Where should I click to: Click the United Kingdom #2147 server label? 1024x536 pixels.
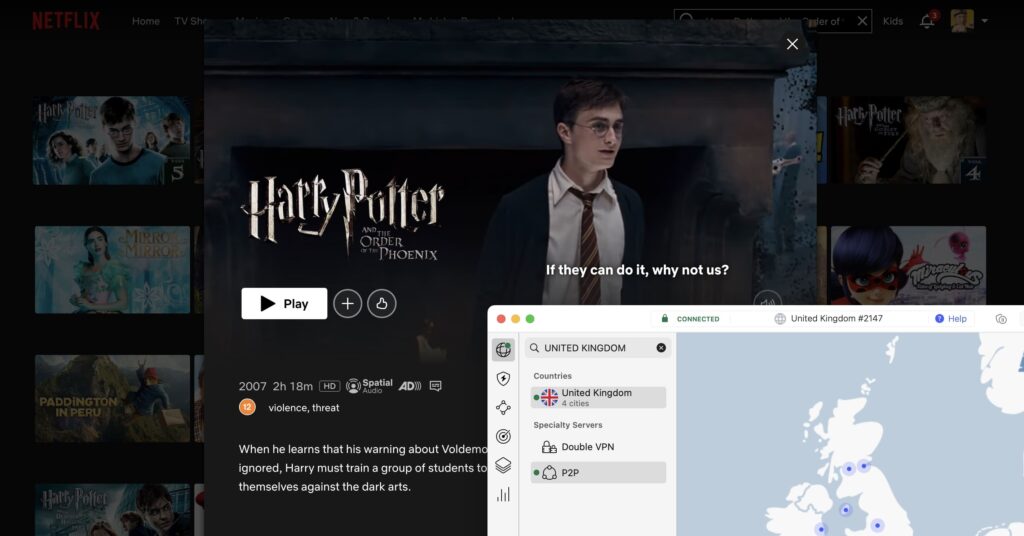(x=829, y=319)
